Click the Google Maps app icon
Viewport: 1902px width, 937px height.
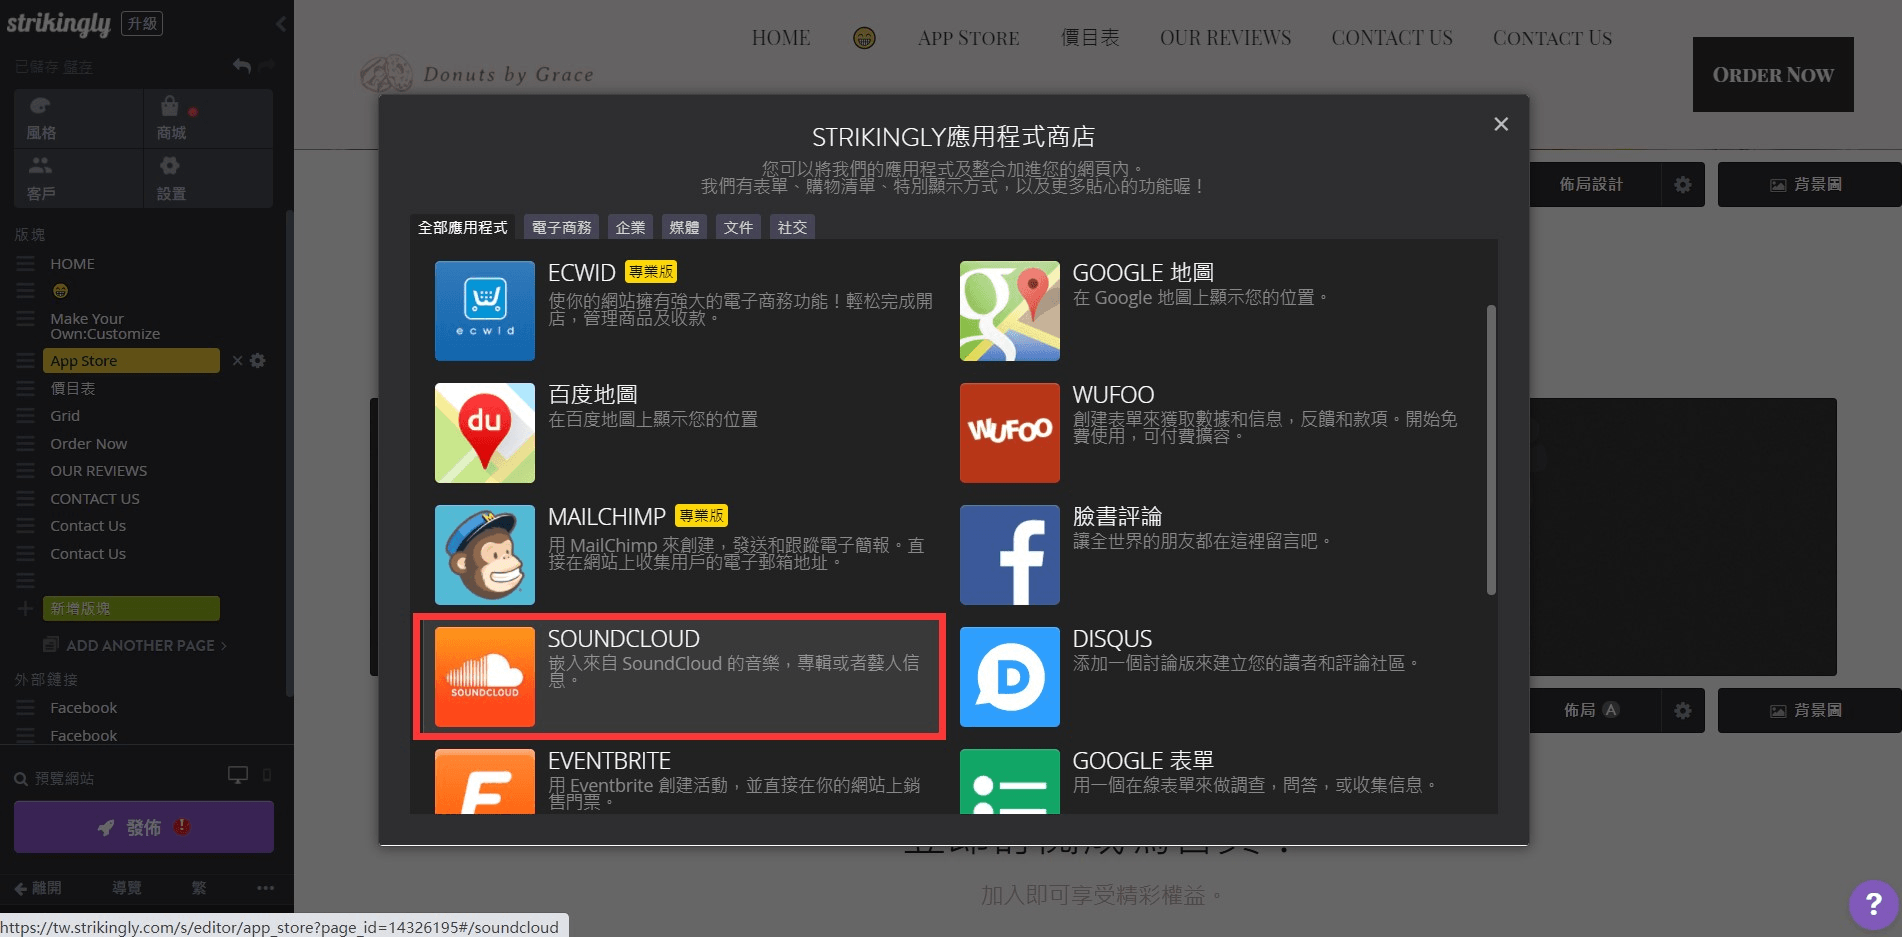click(1009, 310)
